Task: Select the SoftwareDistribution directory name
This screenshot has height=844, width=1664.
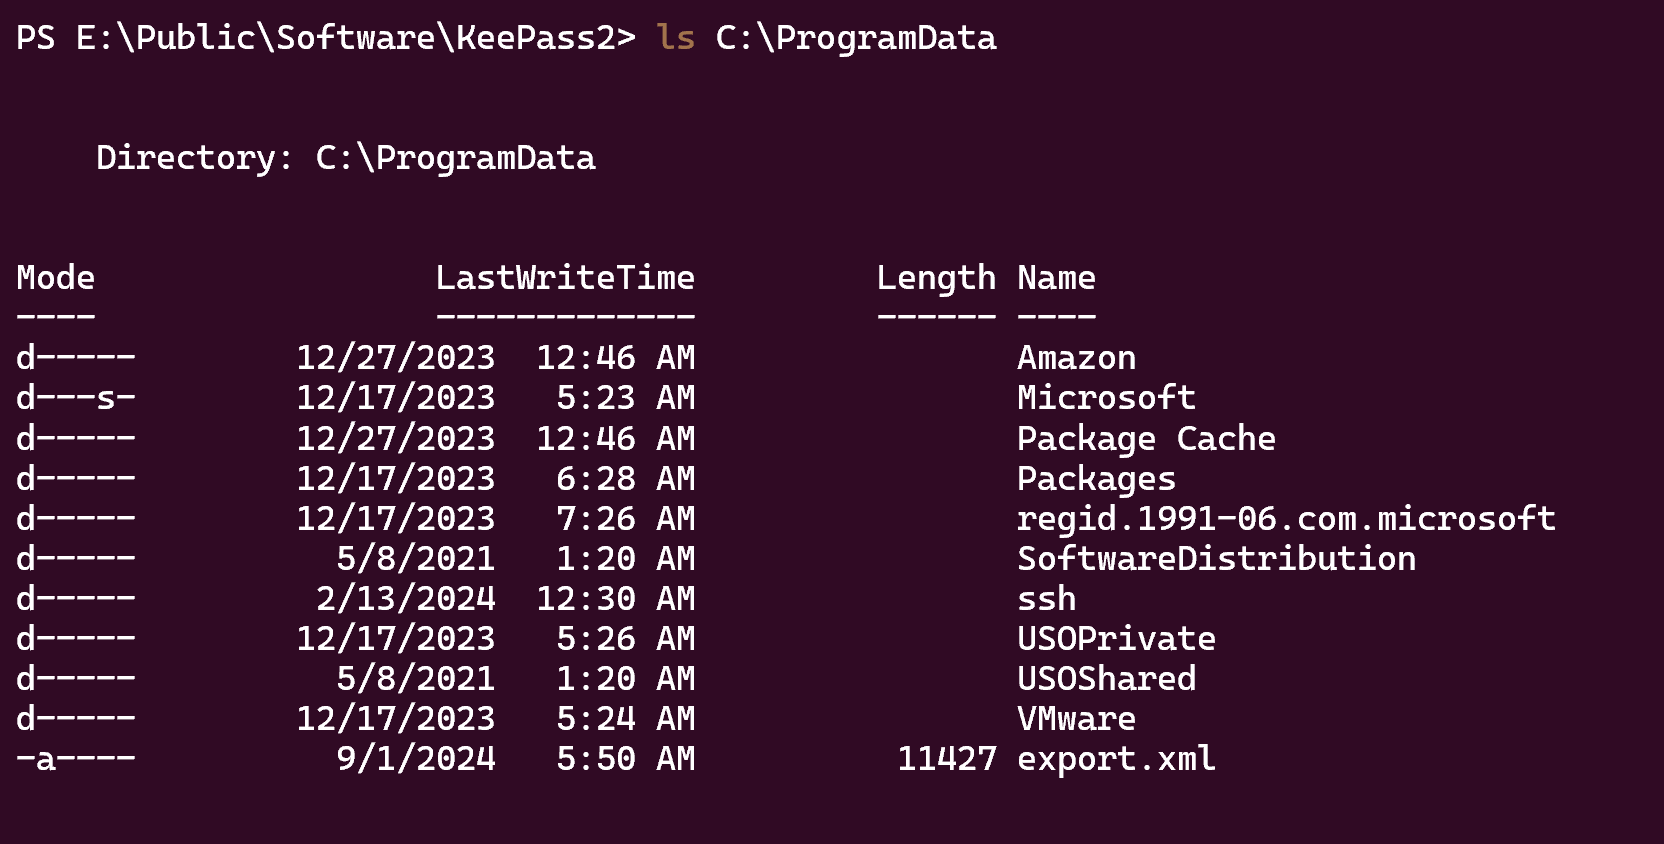Action: 1216,559
